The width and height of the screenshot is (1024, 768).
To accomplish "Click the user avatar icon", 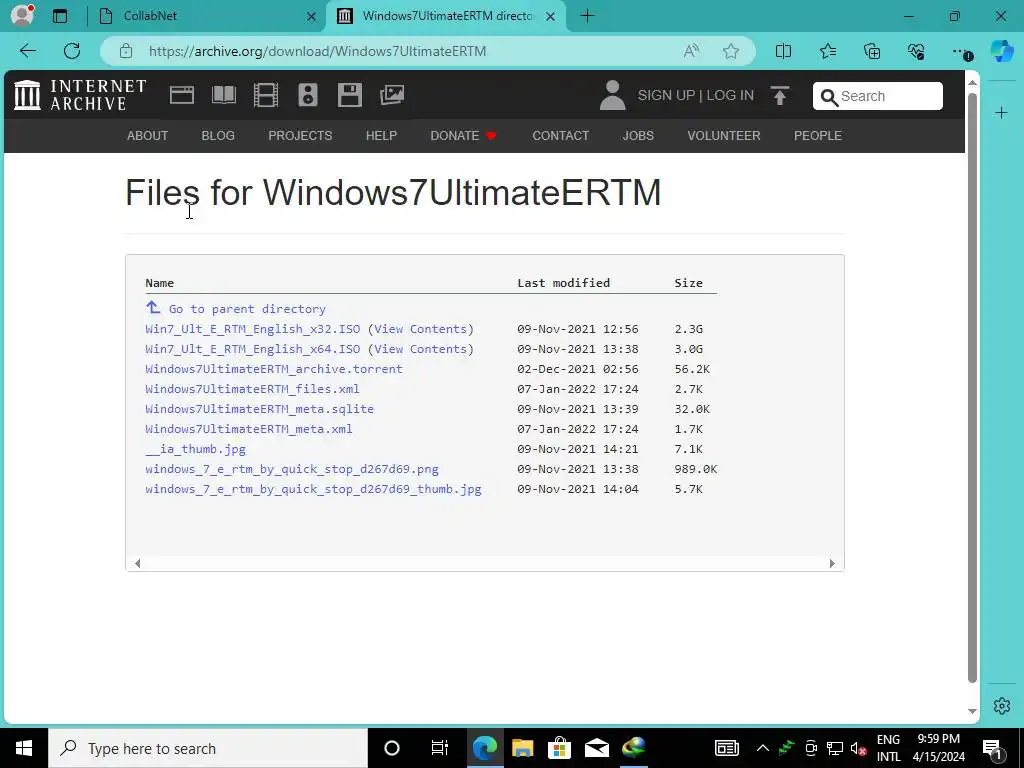I will pyautogui.click(x=613, y=95).
